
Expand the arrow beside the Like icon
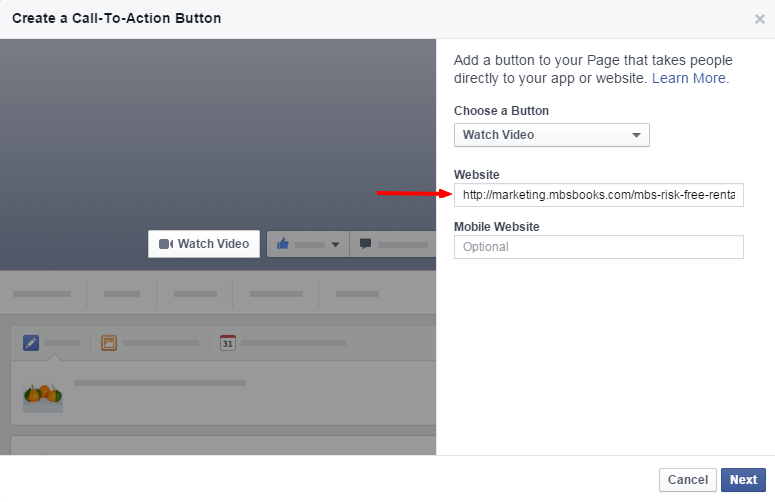(336, 245)
